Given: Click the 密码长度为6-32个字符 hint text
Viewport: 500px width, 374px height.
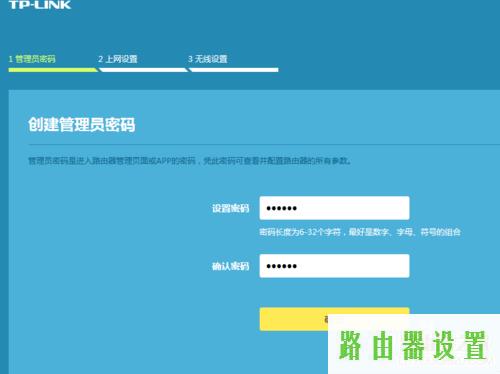Looking at the screenshot, I should click(360, 232).
